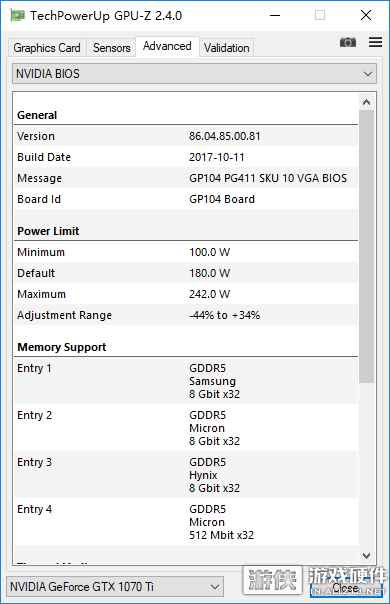Open the Validation tab
The height and width of the screenshot is (604, 390).
227,48
